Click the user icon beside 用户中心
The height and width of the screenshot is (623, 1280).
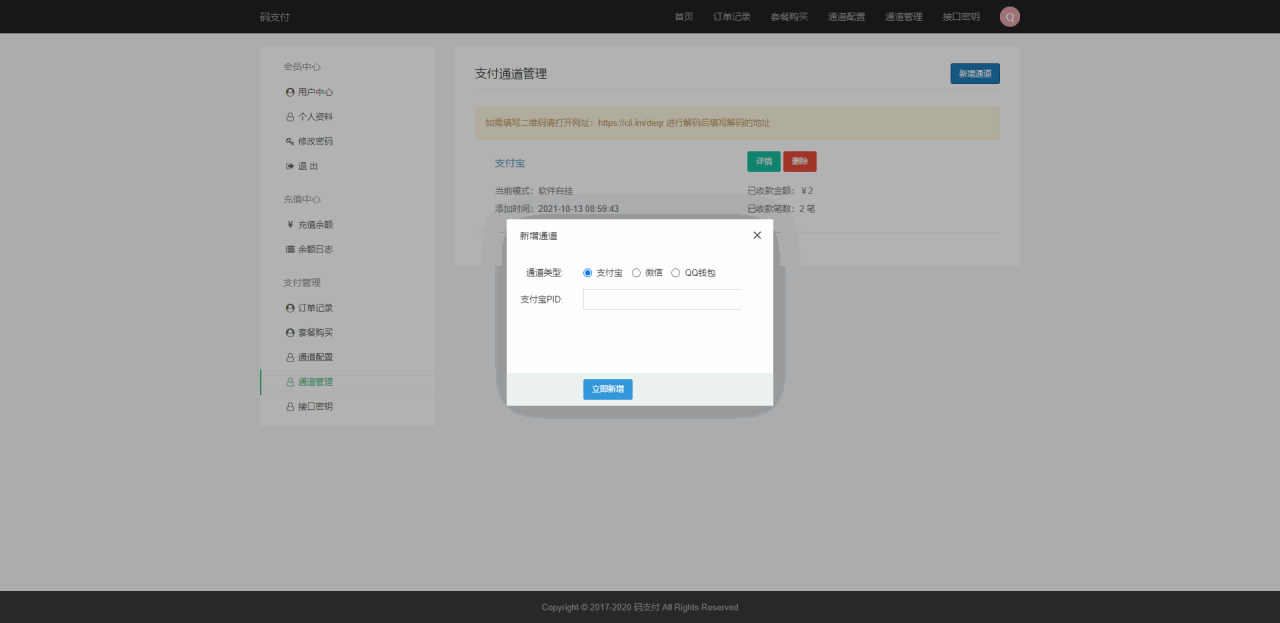(x=290, y=92)
